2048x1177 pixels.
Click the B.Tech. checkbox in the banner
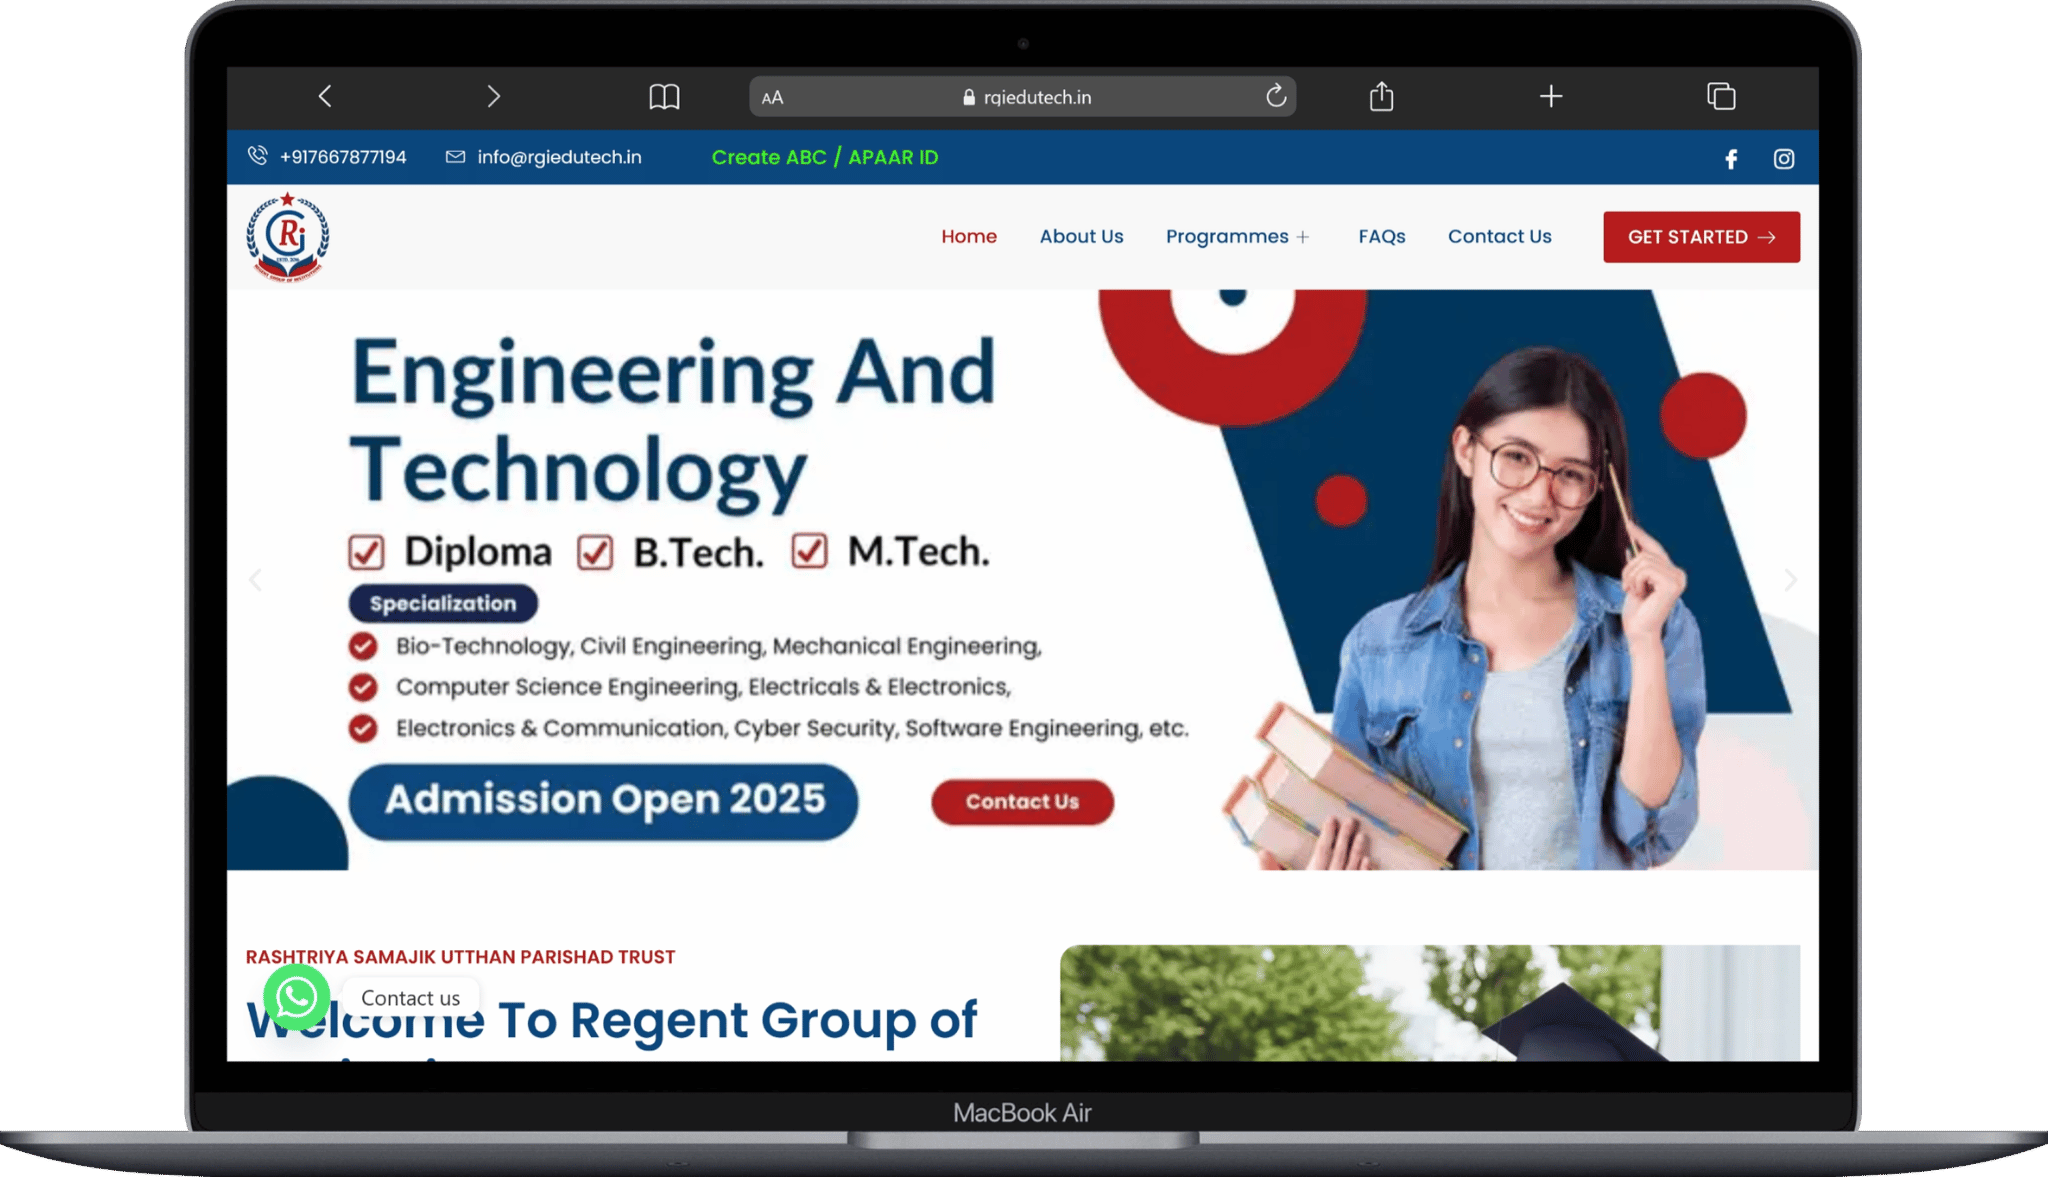click(595, 552)
